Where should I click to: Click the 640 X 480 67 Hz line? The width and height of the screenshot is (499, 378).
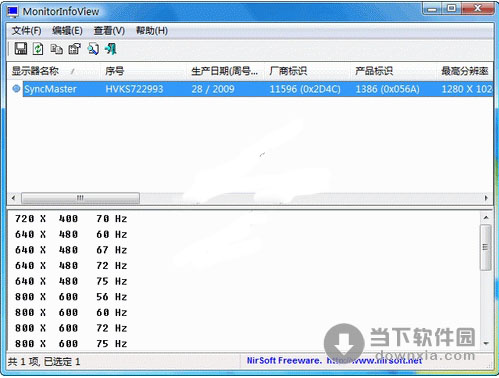coord(71,250)
